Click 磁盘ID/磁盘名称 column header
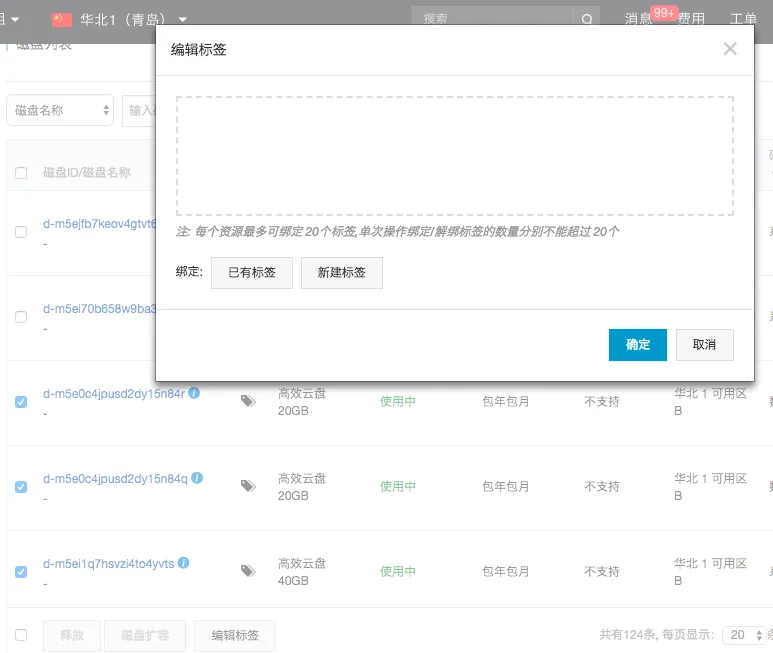This screenshot has height=653, width=773. (87, 172)
